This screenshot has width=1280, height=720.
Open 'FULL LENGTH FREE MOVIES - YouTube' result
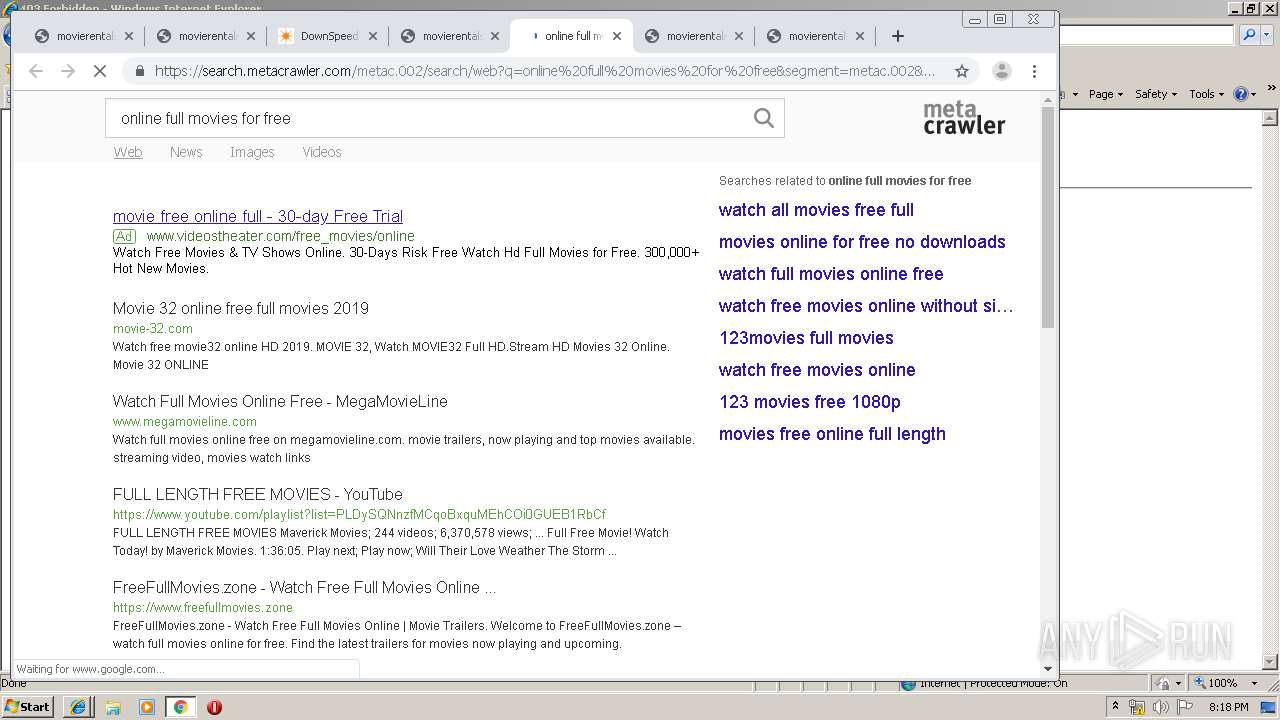[258, 494]
